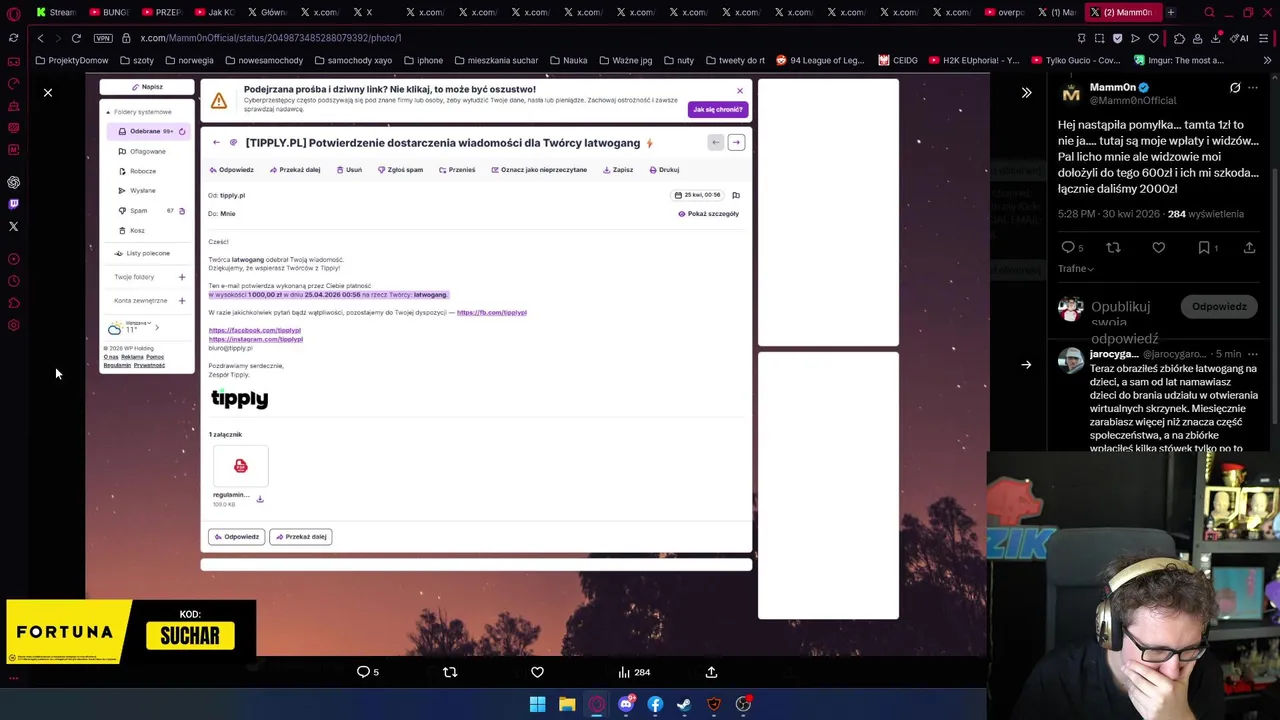The height and width of the screenshot is (720, 1280).
Task: Reply icon in tweet sidebar
Action: [x=1068, y=247]
